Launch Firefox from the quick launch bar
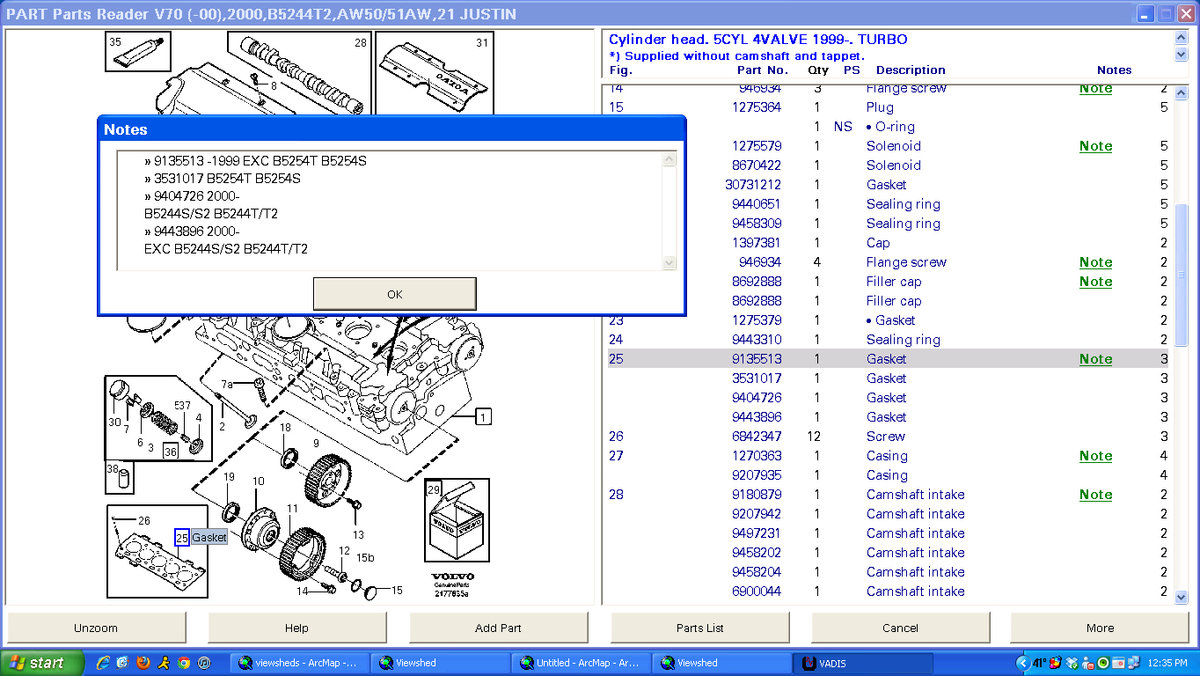 (143, 663)
